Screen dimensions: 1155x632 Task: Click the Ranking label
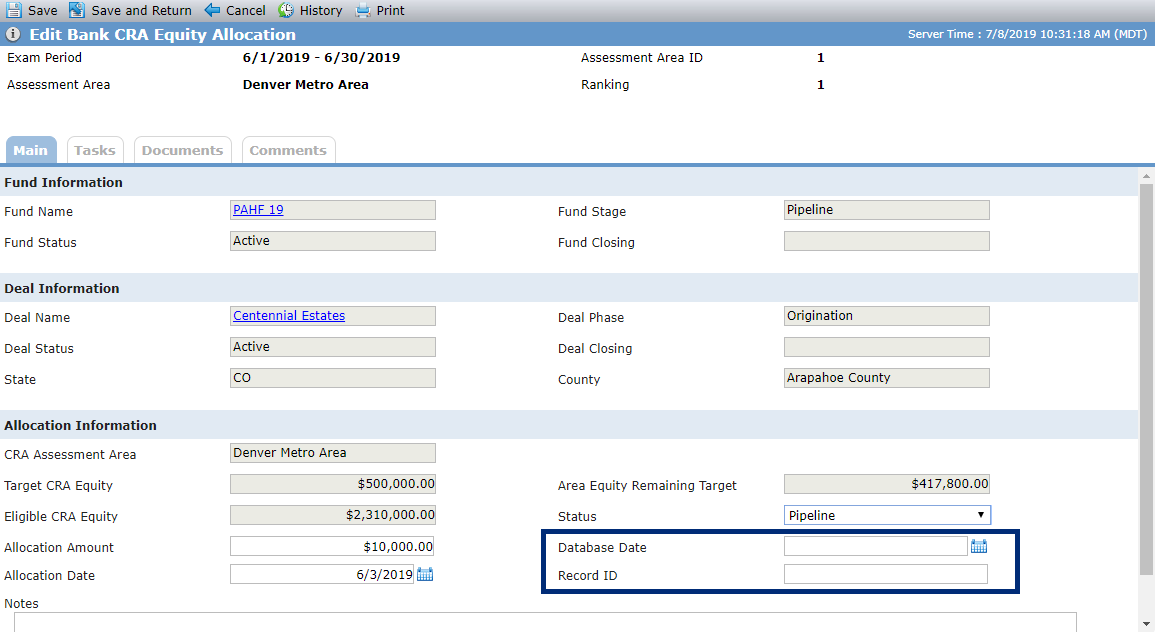point(605,85)
